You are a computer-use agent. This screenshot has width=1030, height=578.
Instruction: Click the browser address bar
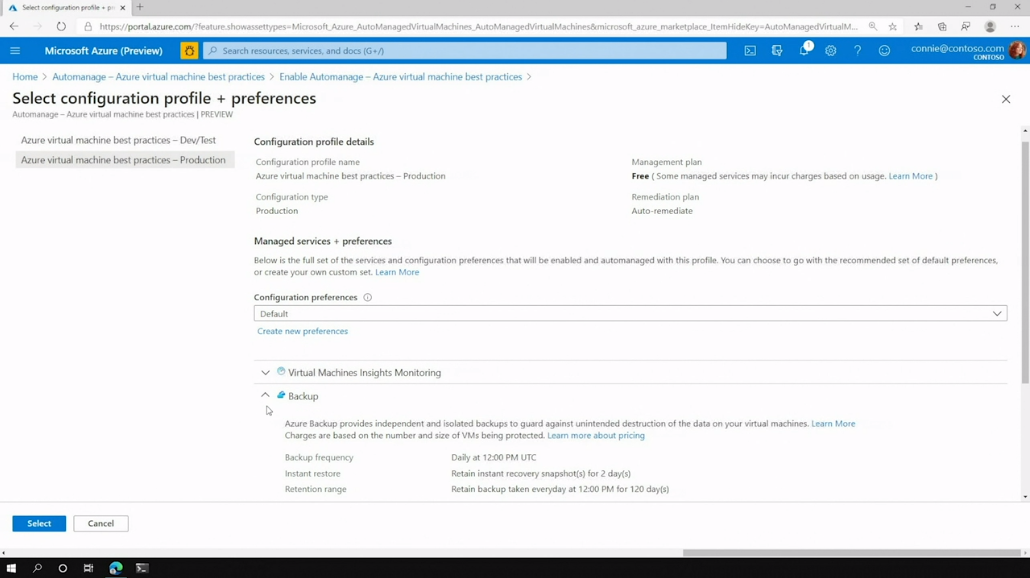[478, 26]
